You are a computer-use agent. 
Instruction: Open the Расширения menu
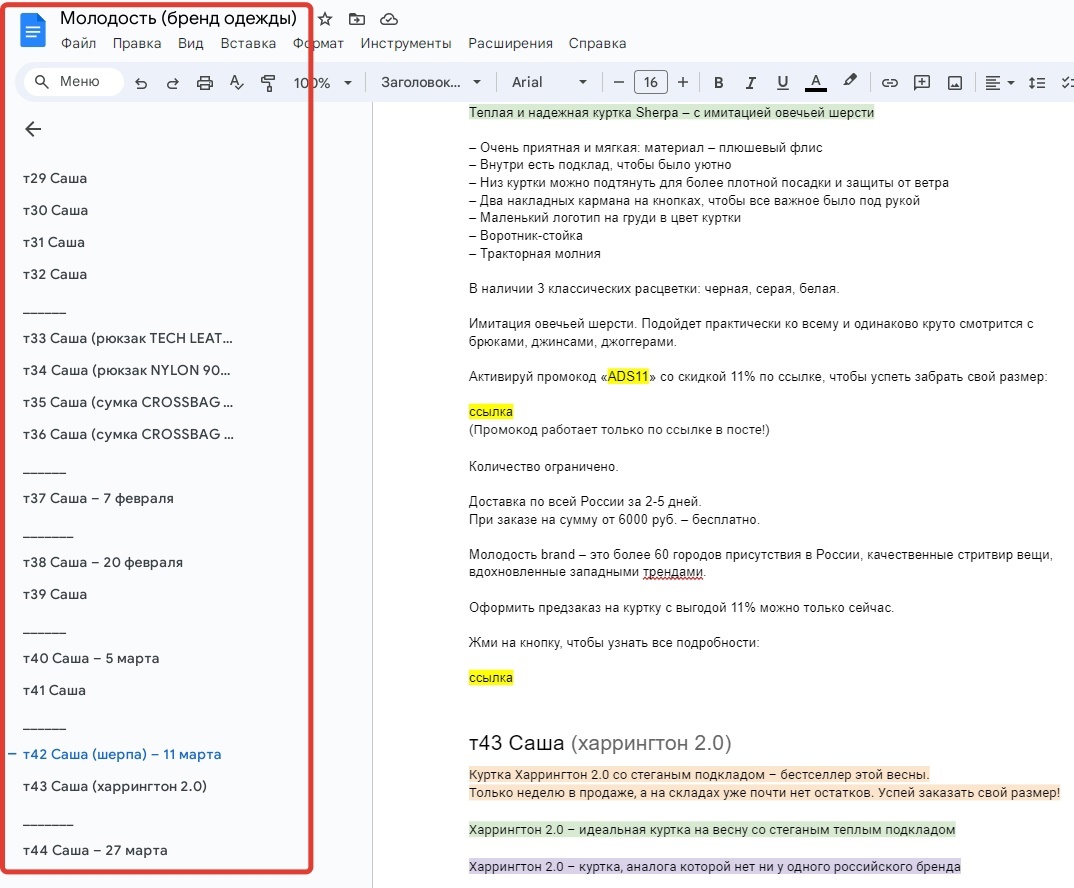[x=510, y=43]
